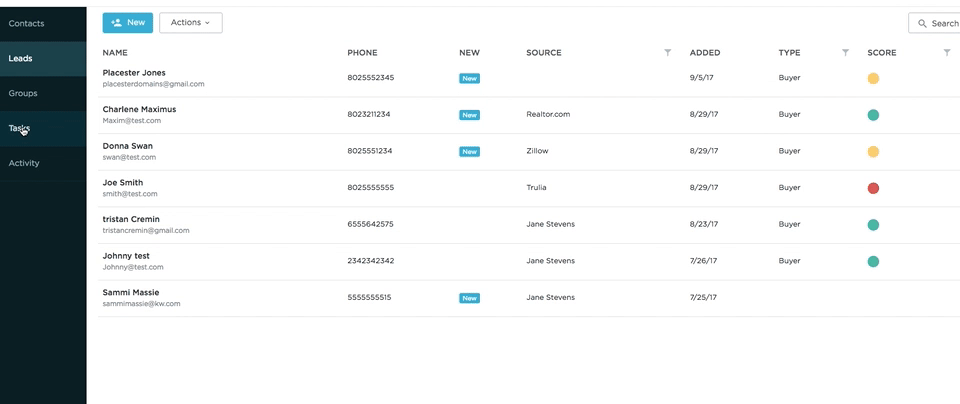Viewport: 960px width, 404px height.
Task: Click email smith@test.com
Action: pos(130,194)
